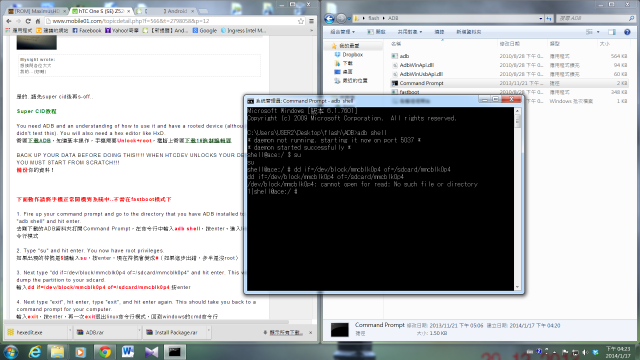Open the Install Package.rar download item
Screen dimensions: 640x360
coord(176,333)
